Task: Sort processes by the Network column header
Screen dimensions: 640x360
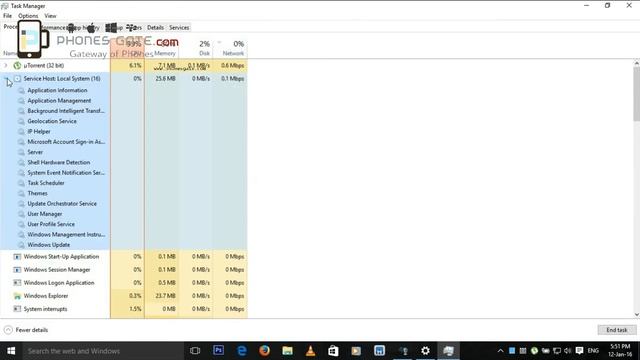Action: coord(230,47)
